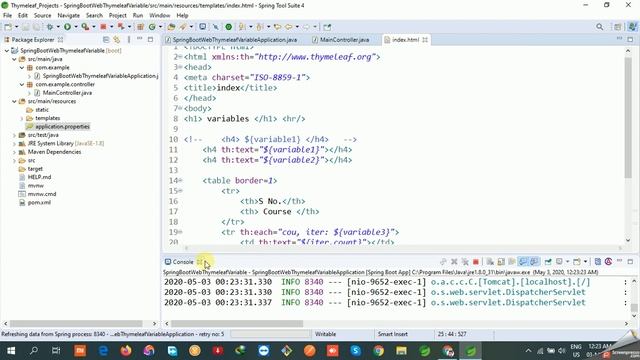The height and width of the screenshot is (360, 640).
Task: Click Pin Console icon
Action: (548, 262)
